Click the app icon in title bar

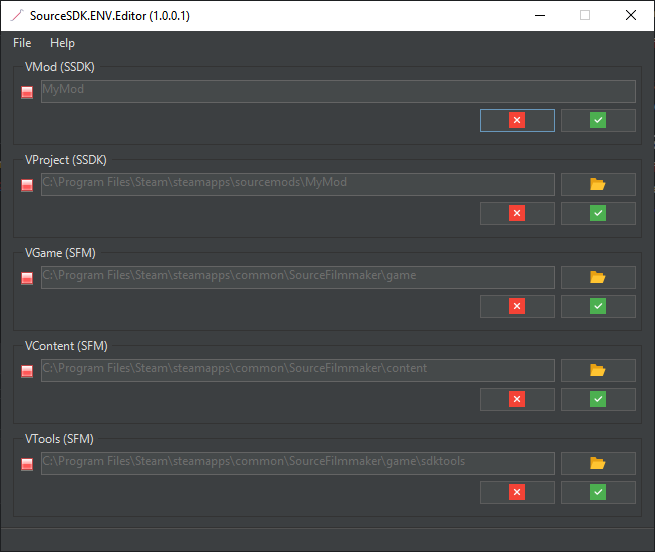[x=17, y=15]
